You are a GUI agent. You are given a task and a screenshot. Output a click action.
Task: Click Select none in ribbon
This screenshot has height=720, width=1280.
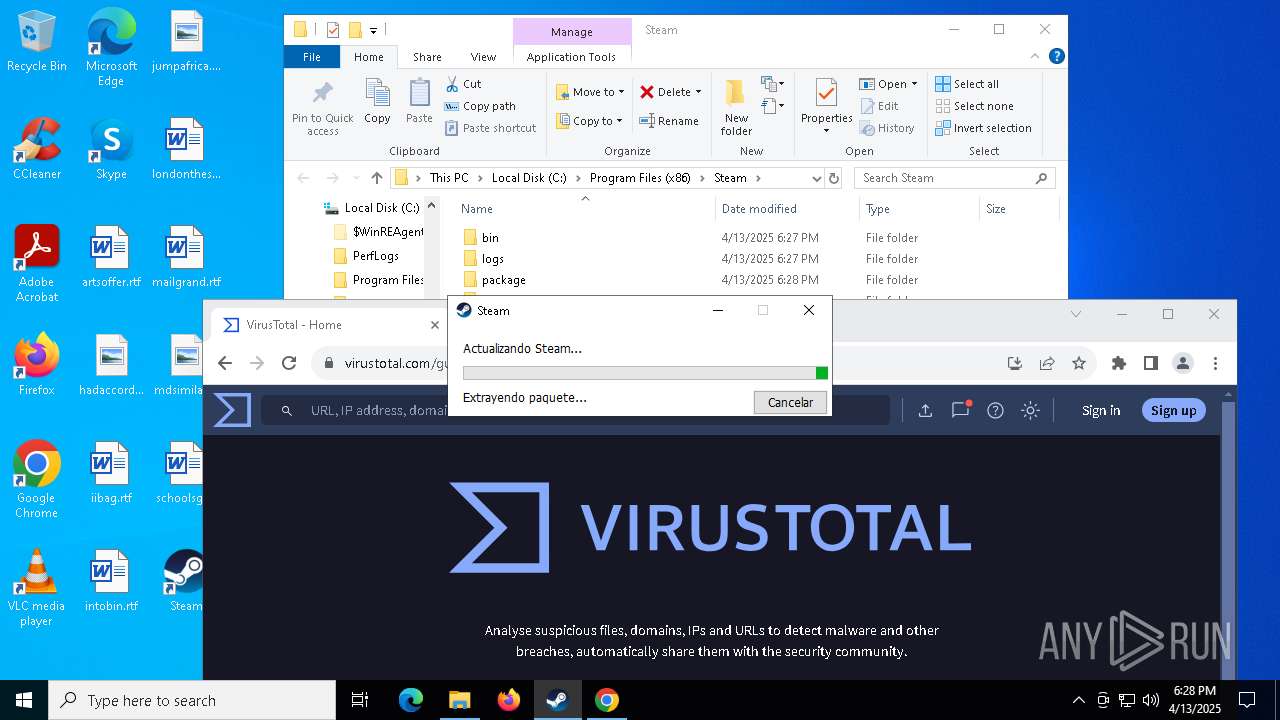[x=974, y=106]
